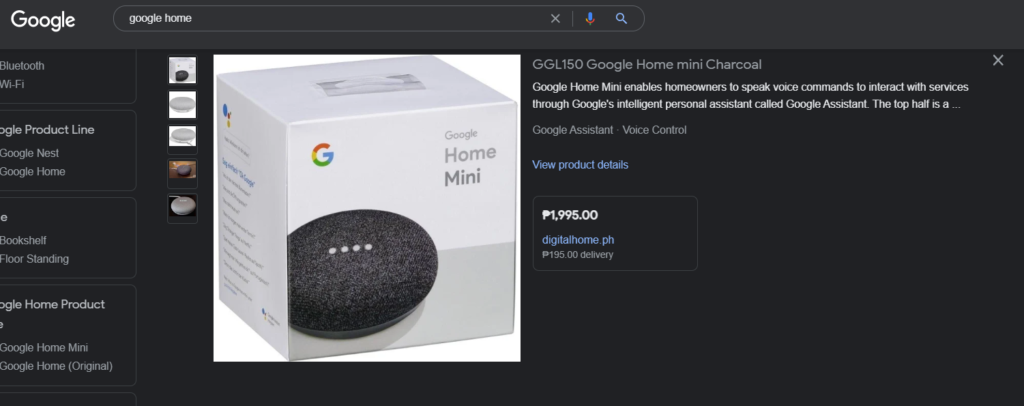The height and width of the screenshot is (406, 1024).
Task: Select the second product thumbnail
Action: tap(182, 104)
